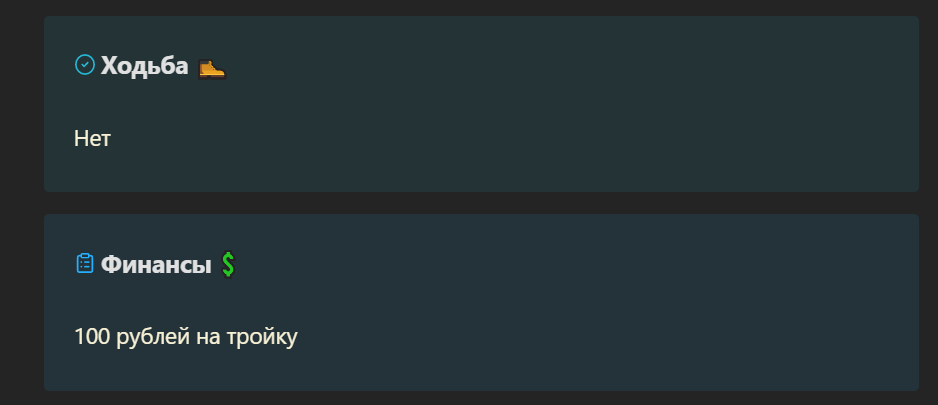
Task: Select the '100 рублей на тройку' note text
Action: (185, 337)
